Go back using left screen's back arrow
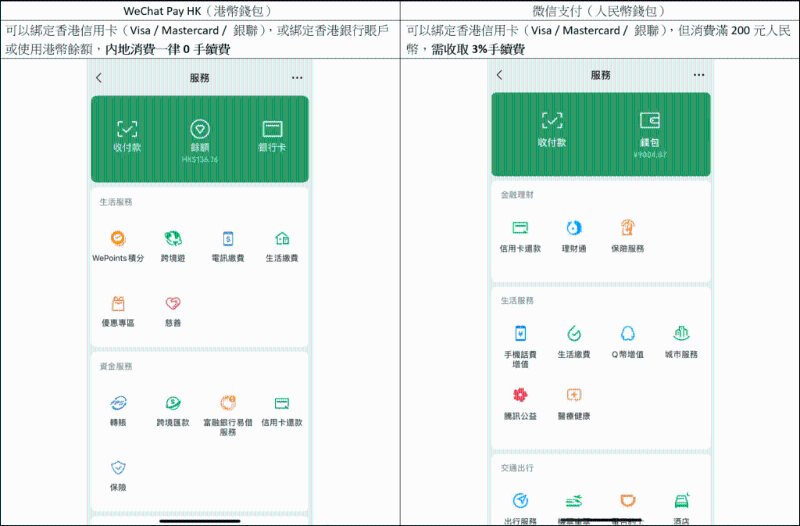This screenshot has height=526, width=800. click(98, 77)
